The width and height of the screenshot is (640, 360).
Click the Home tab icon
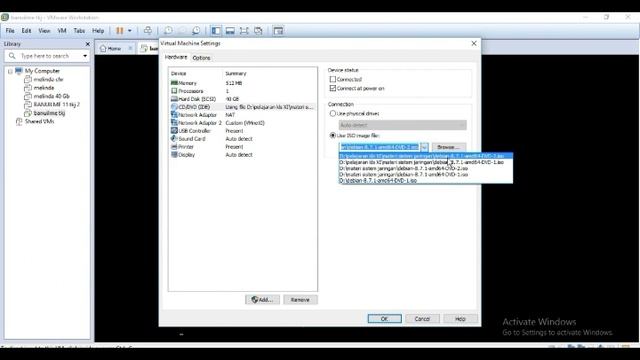tap(103, 48)
